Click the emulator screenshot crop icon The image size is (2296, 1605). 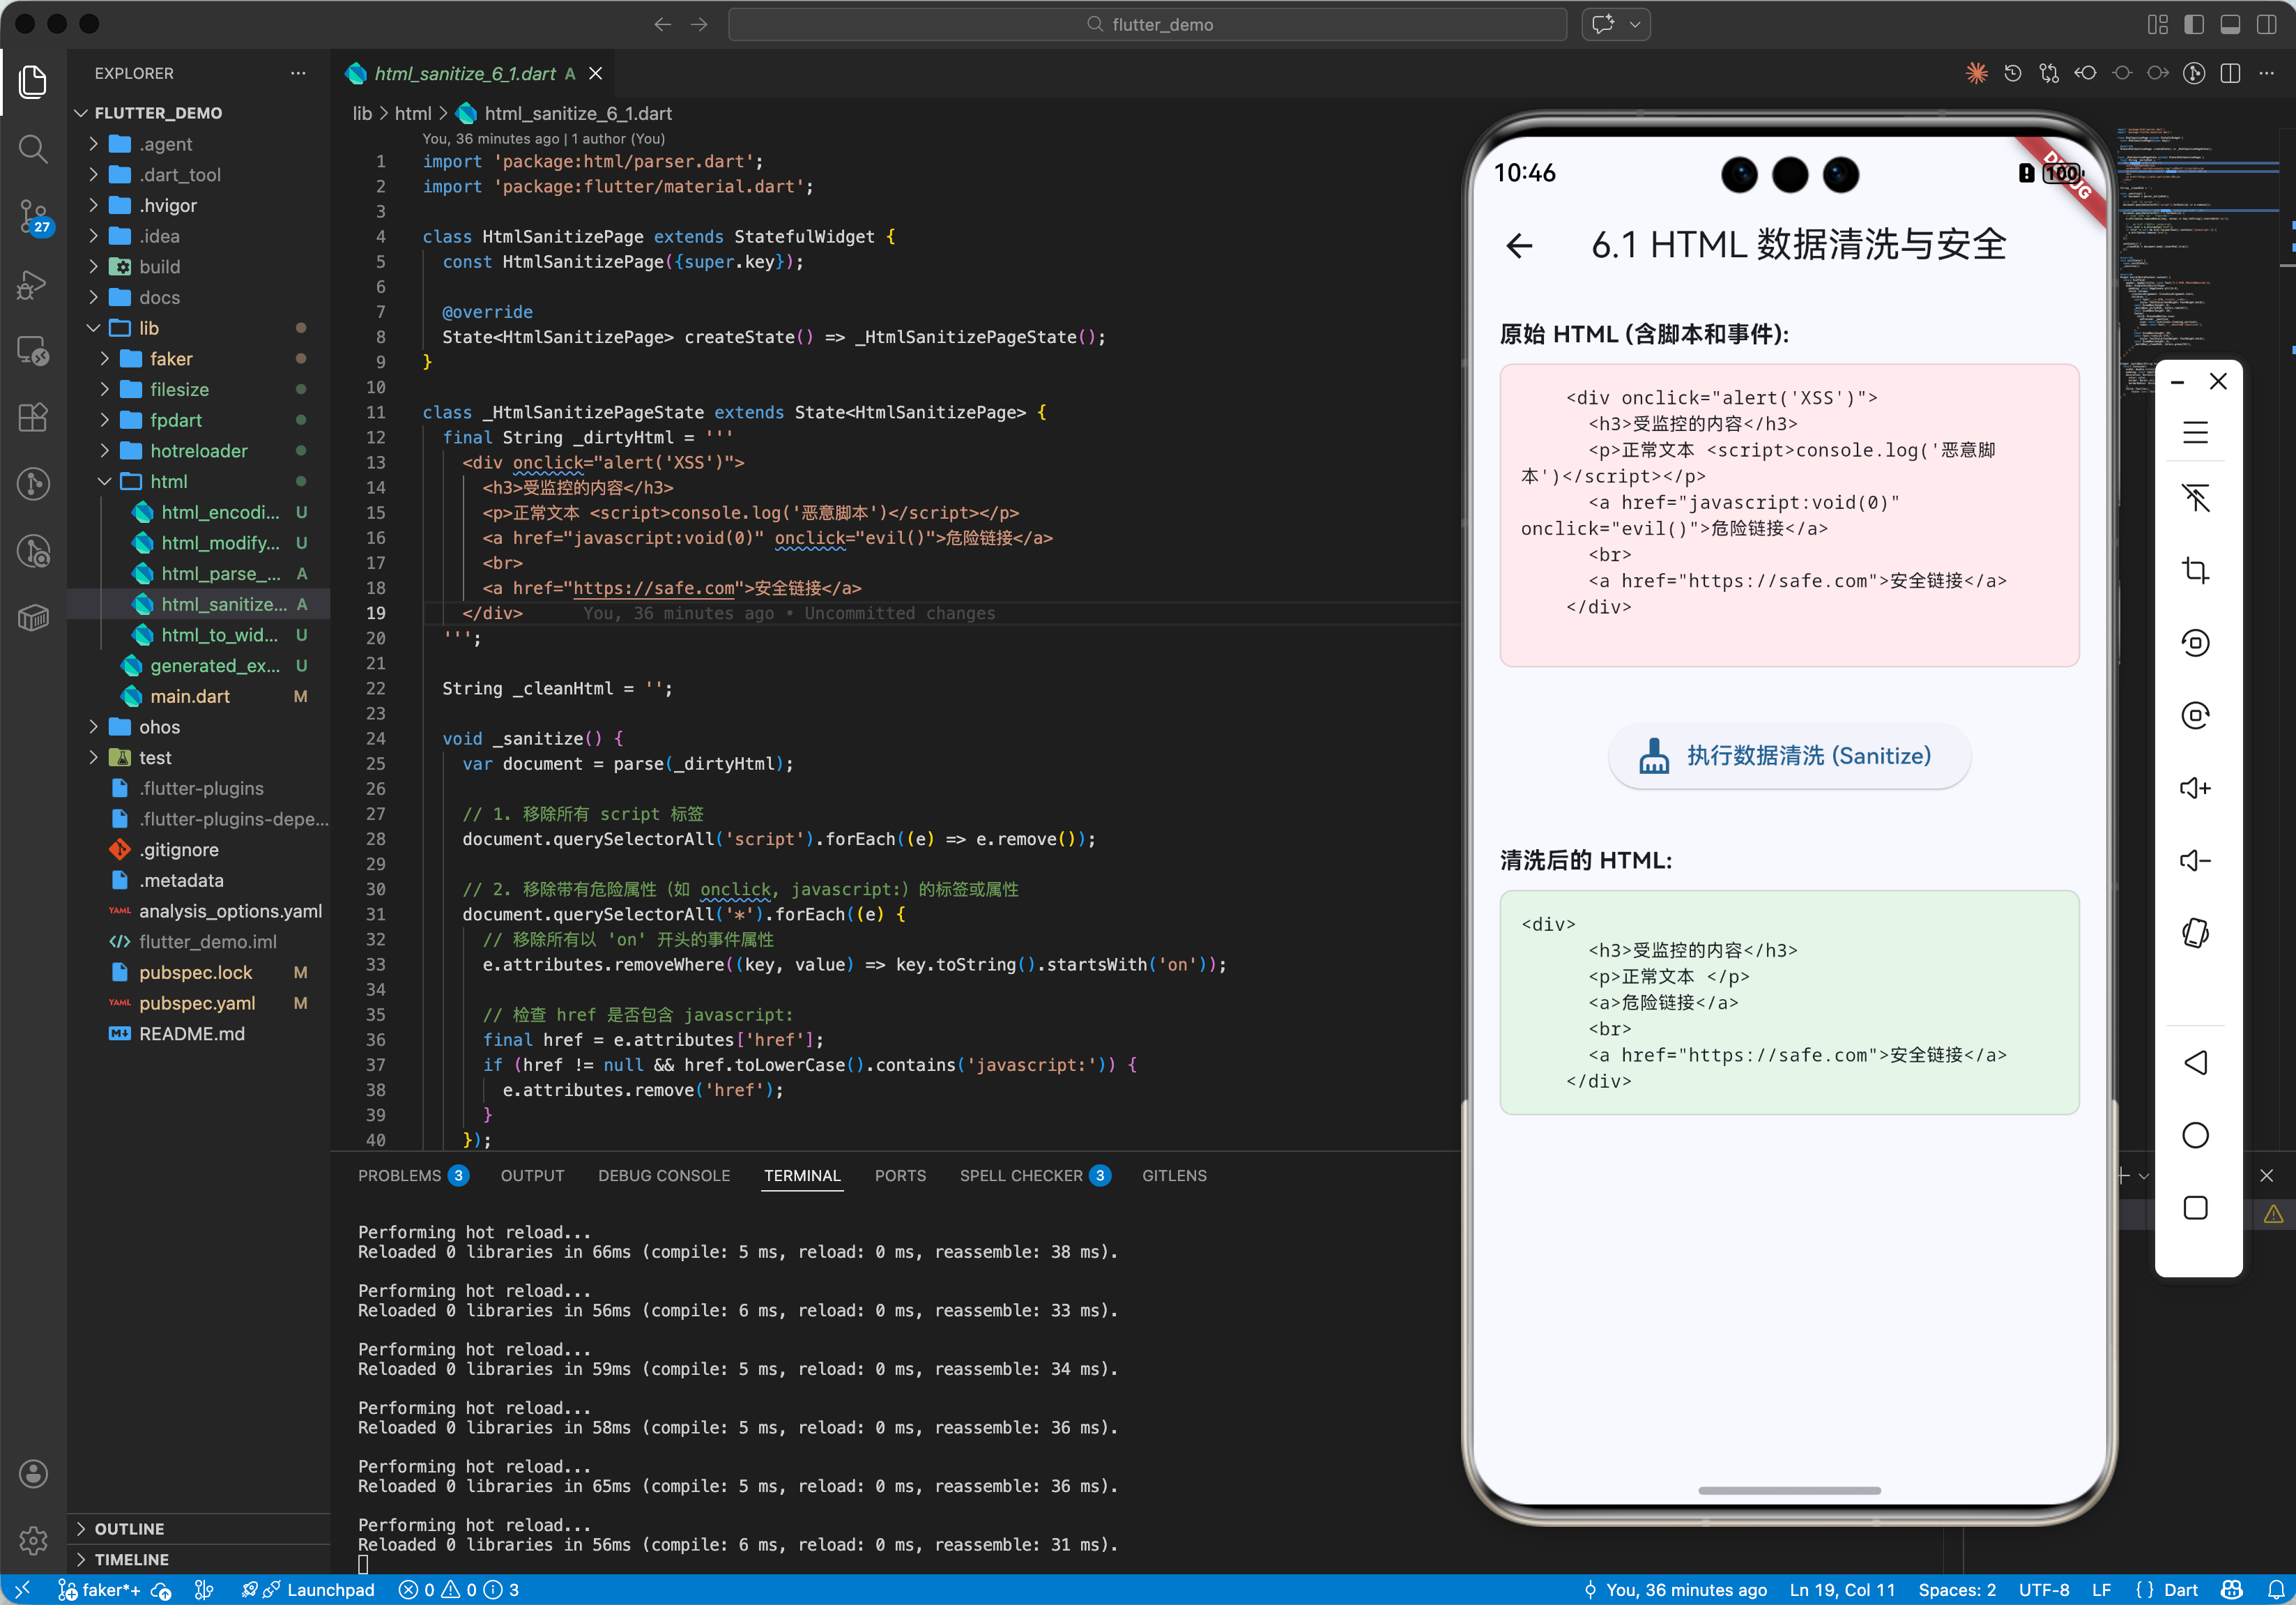click(2195, 570)
